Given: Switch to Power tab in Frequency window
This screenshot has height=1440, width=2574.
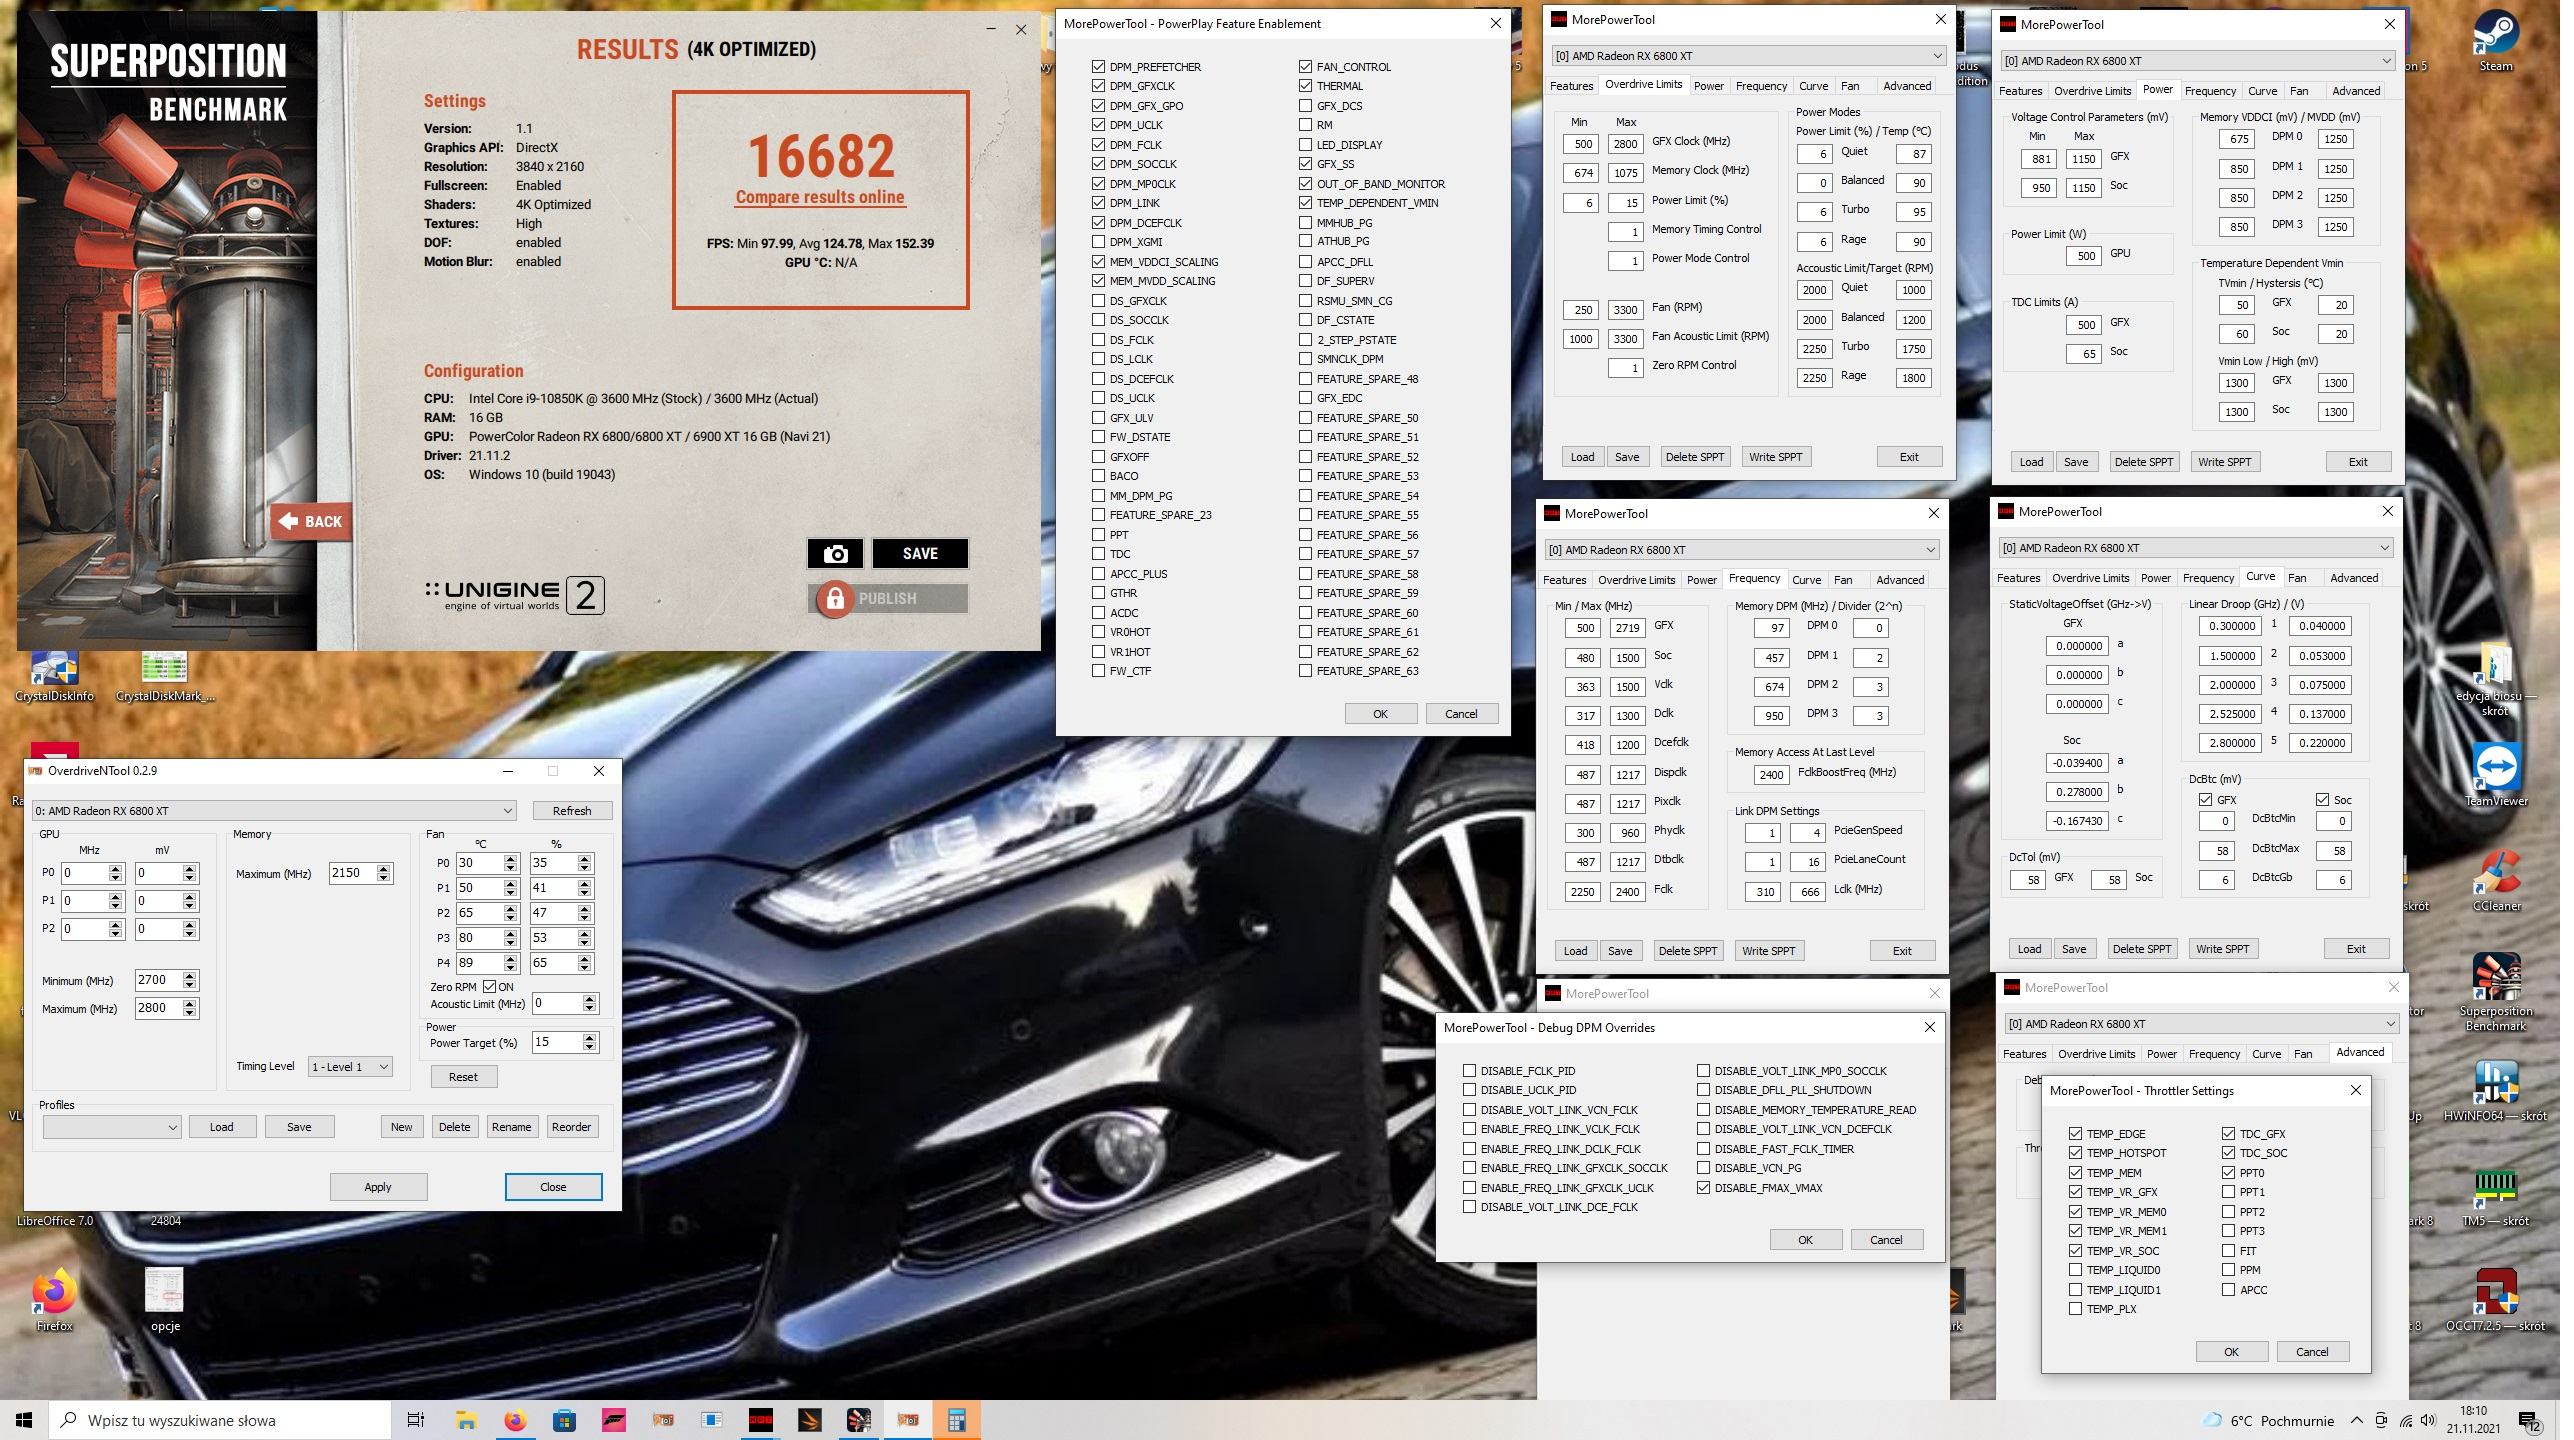Looking at the screenshot, I should pyautogui.click(x=1702, y=580).
